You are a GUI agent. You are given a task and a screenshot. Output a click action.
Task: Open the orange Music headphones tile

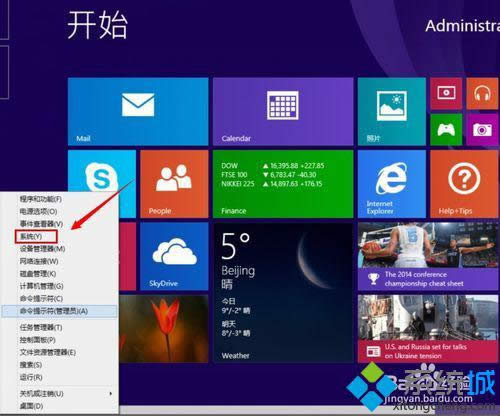tap(482, 93)
